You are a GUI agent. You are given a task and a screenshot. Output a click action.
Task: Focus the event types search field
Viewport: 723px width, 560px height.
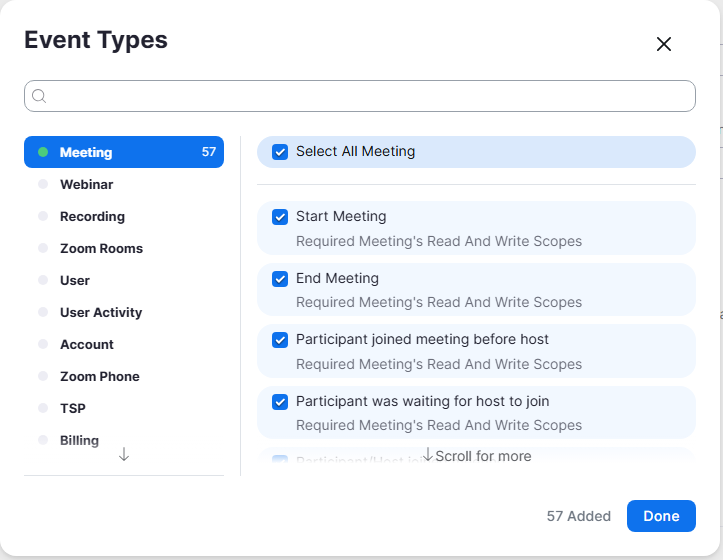tap(360, 96)
